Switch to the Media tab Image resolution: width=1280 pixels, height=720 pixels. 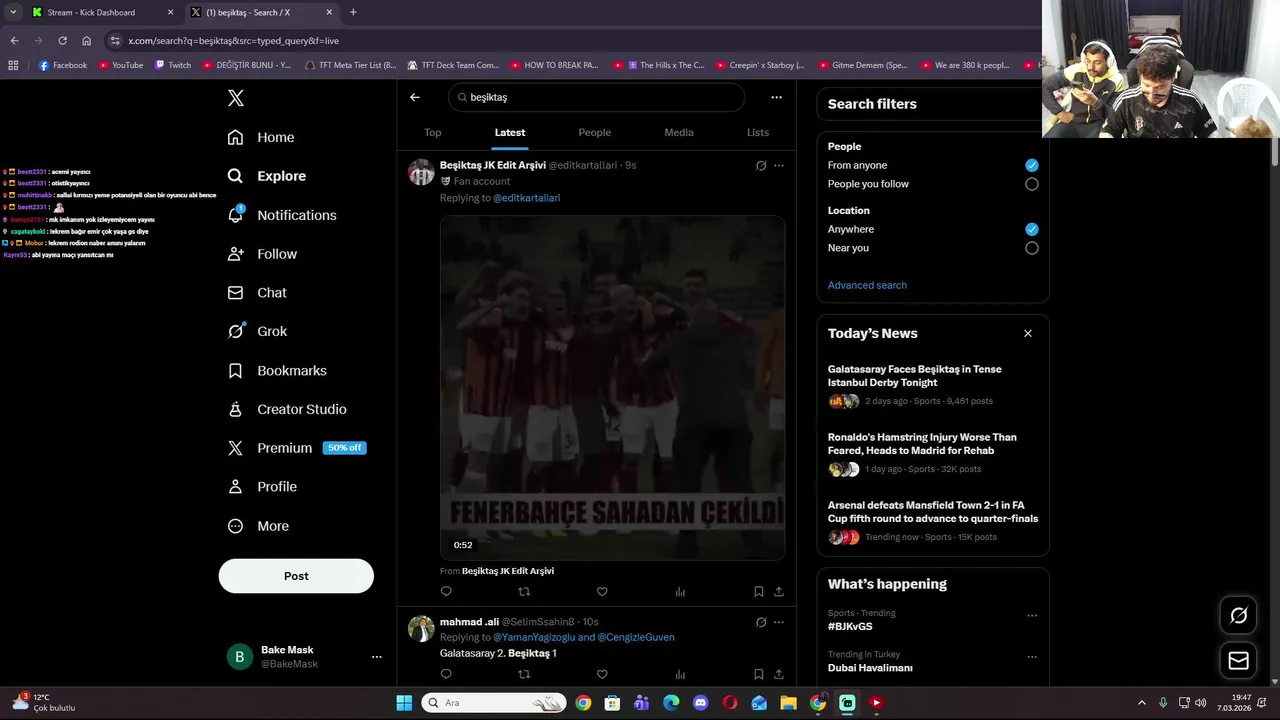pos(679,132)
